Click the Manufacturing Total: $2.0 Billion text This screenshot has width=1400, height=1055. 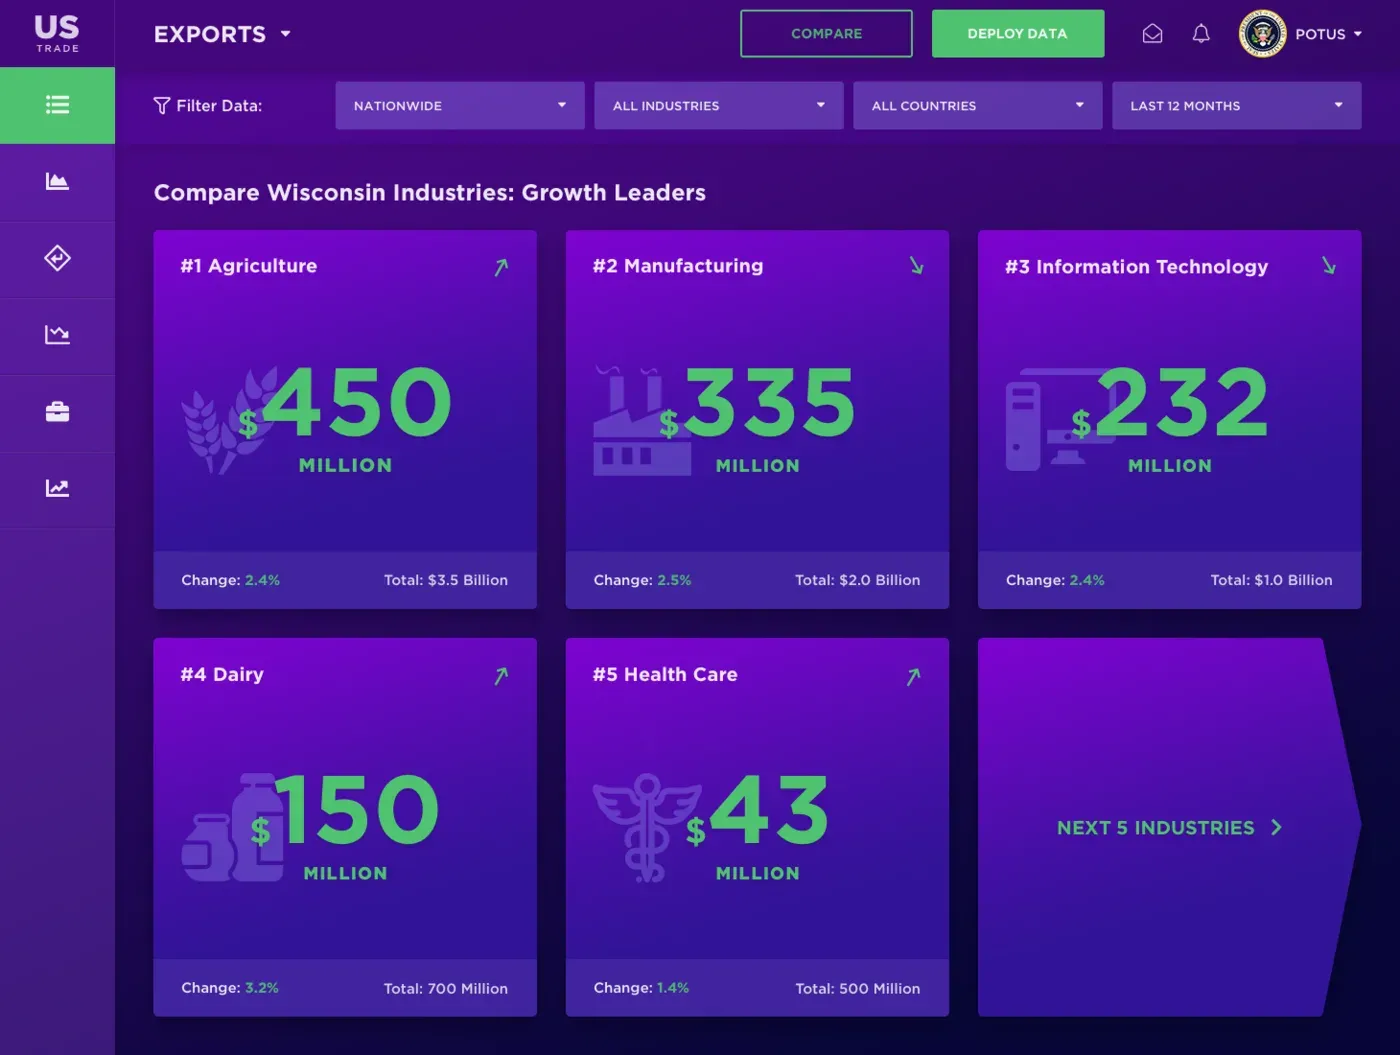tap(858, 580)
